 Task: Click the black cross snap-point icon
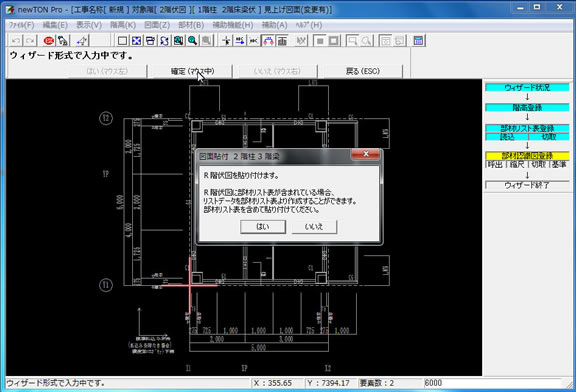(226, 40)
